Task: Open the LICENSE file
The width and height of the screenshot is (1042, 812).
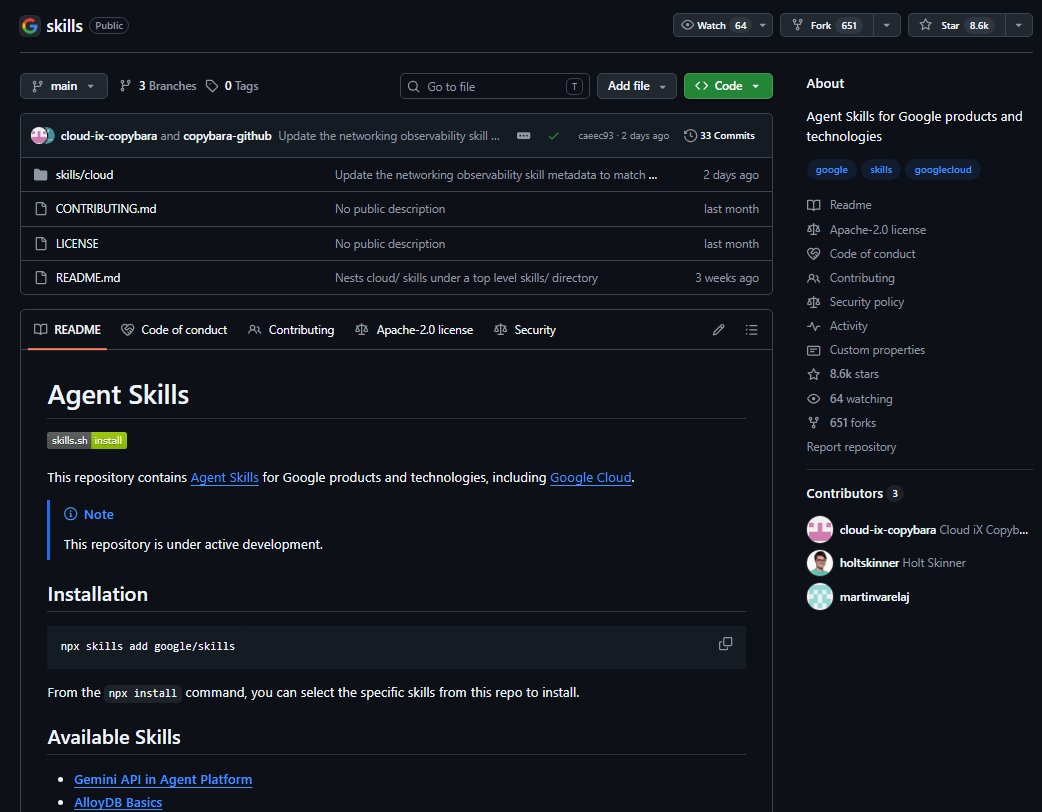Action: pyautogui.click(x=77, y=244)
